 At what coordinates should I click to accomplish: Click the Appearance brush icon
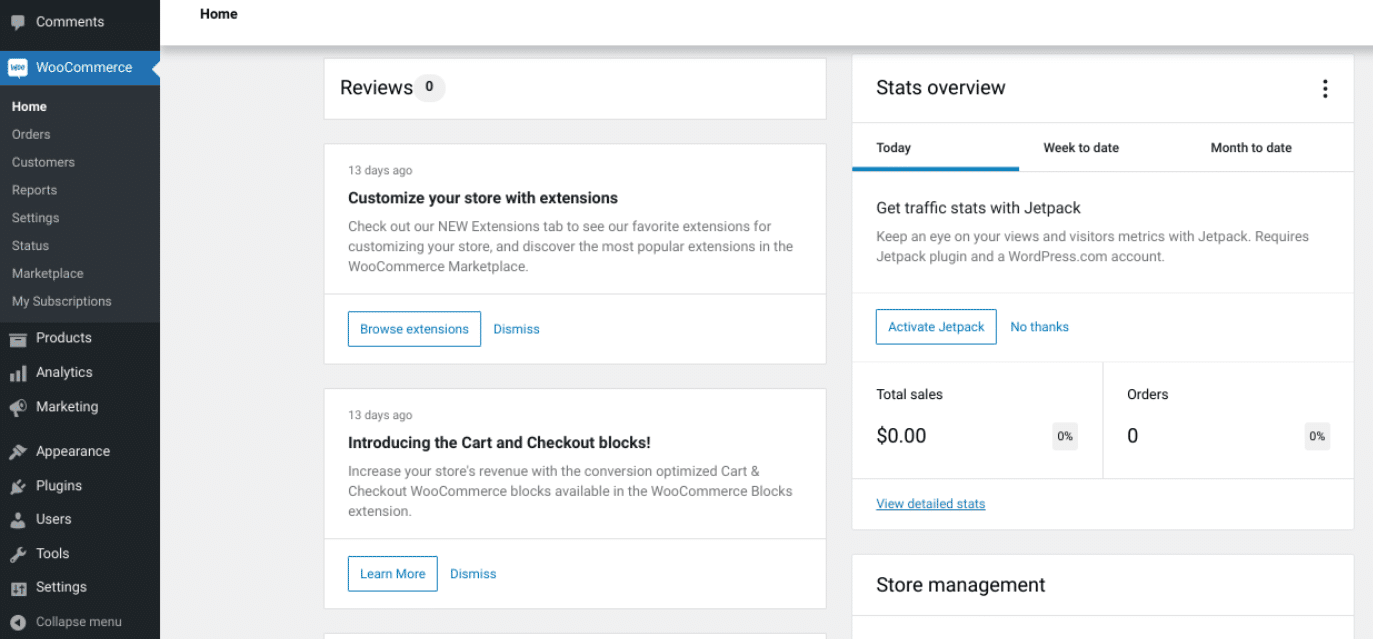point(18,451)
